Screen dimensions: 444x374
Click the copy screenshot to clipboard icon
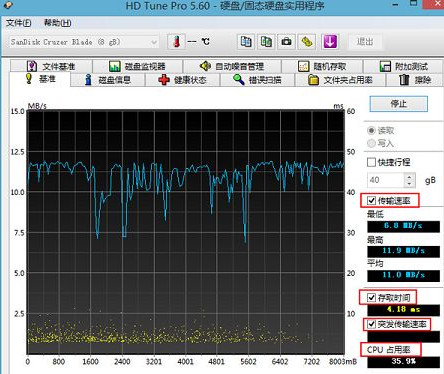(266, 42)
